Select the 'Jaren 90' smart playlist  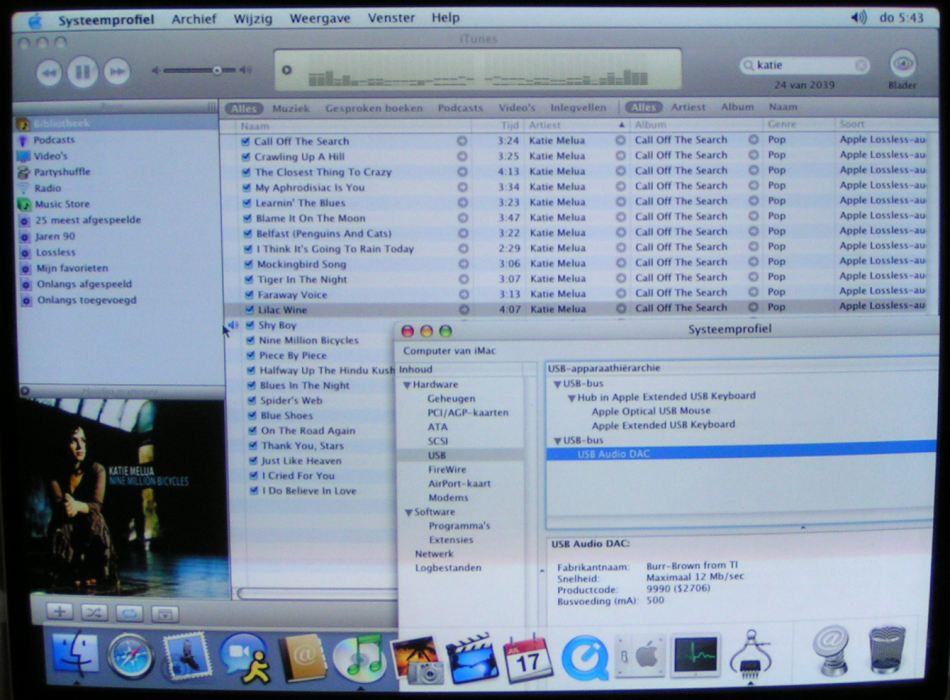click(x=55, y=236)
